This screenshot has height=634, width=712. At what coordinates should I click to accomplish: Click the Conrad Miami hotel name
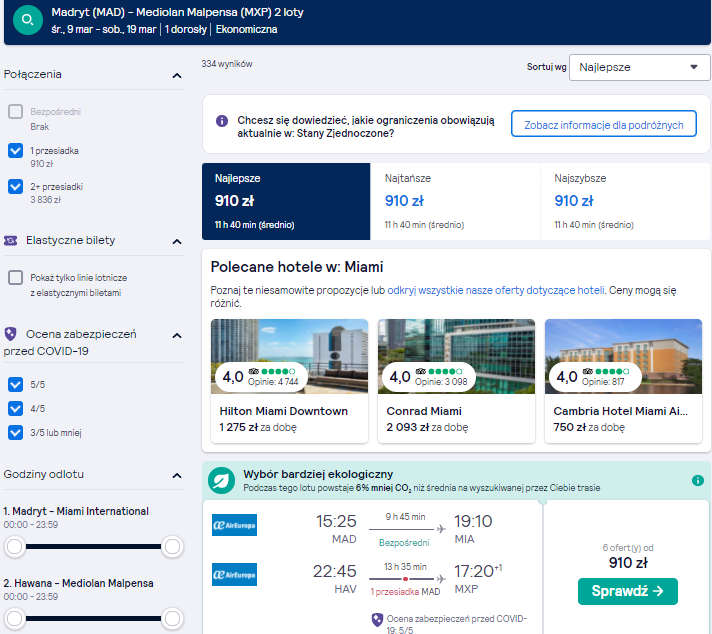[x=424, y=411]
